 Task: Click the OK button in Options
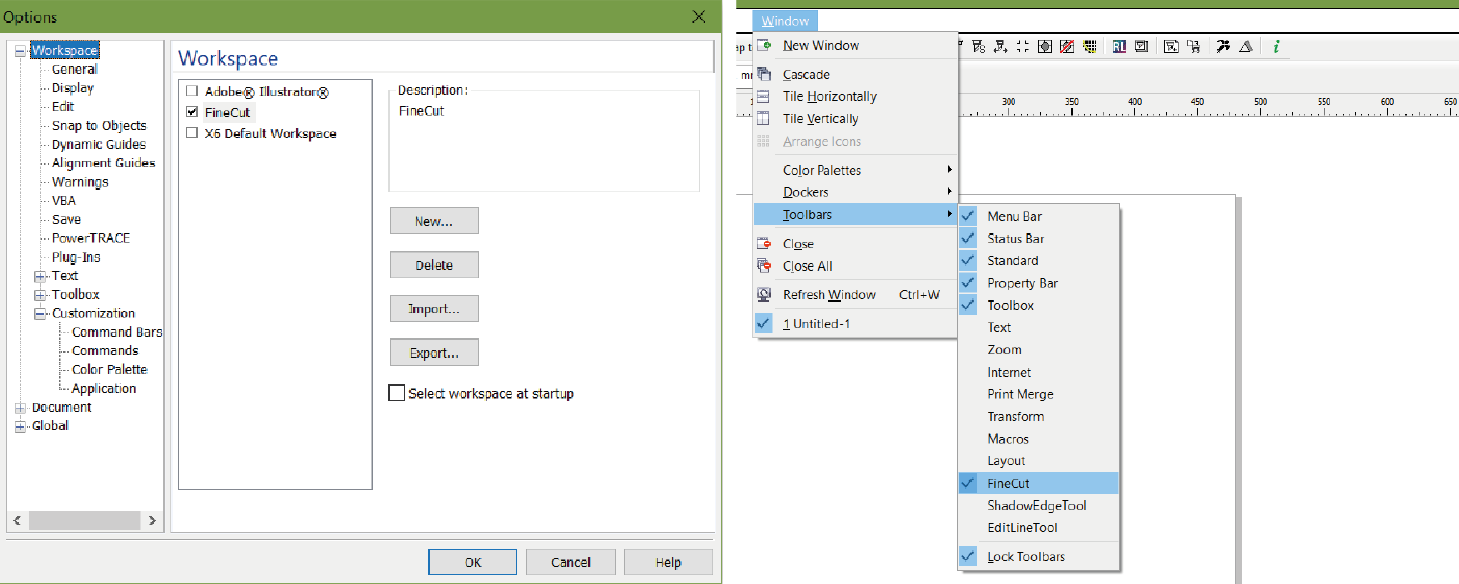473,562
